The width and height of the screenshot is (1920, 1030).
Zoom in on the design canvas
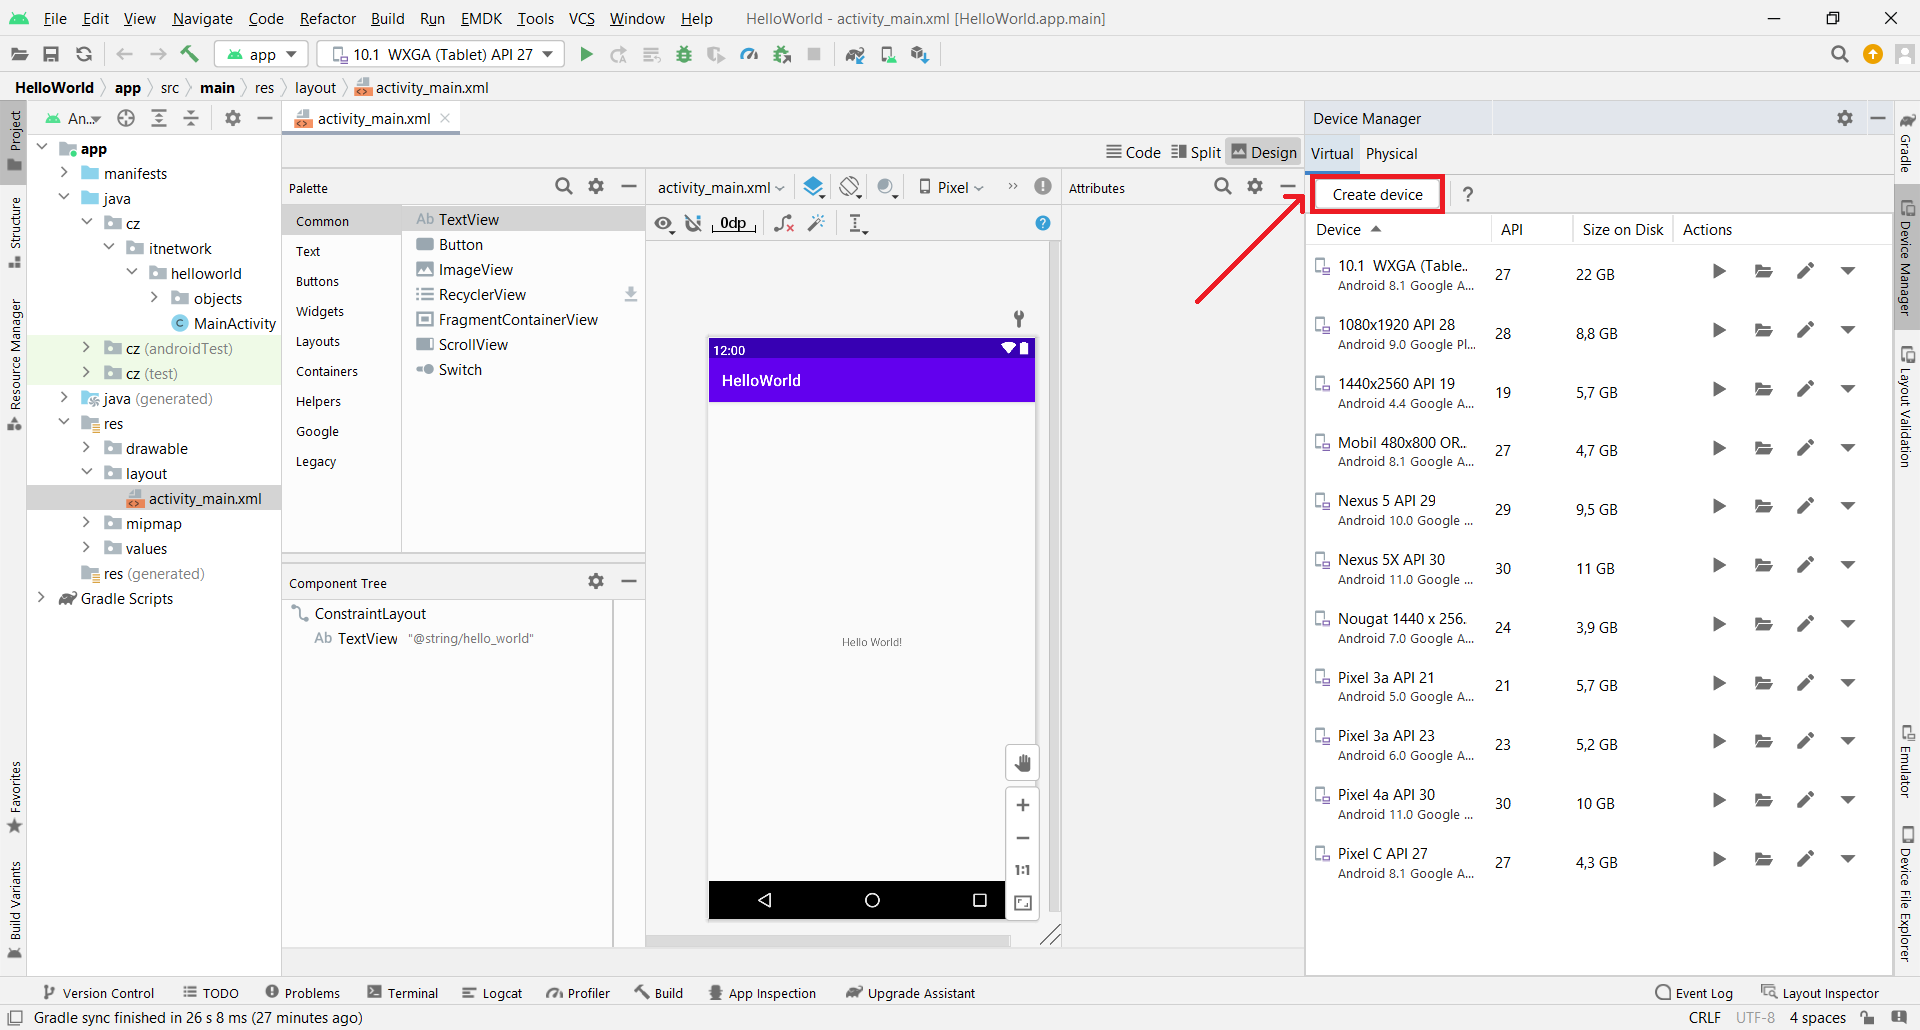point(1022,805)
